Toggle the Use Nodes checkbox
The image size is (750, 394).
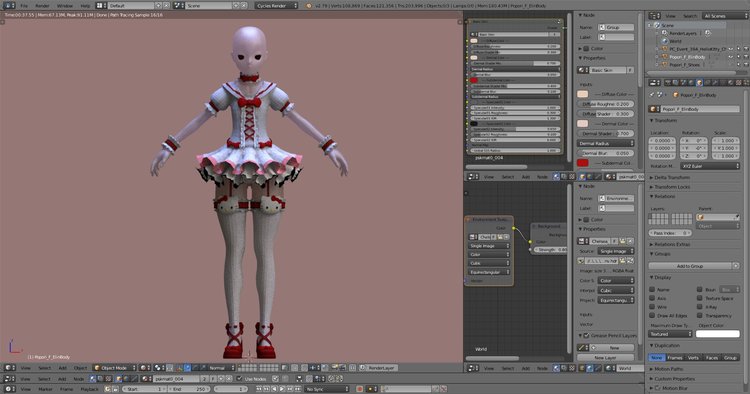(239, 379)
